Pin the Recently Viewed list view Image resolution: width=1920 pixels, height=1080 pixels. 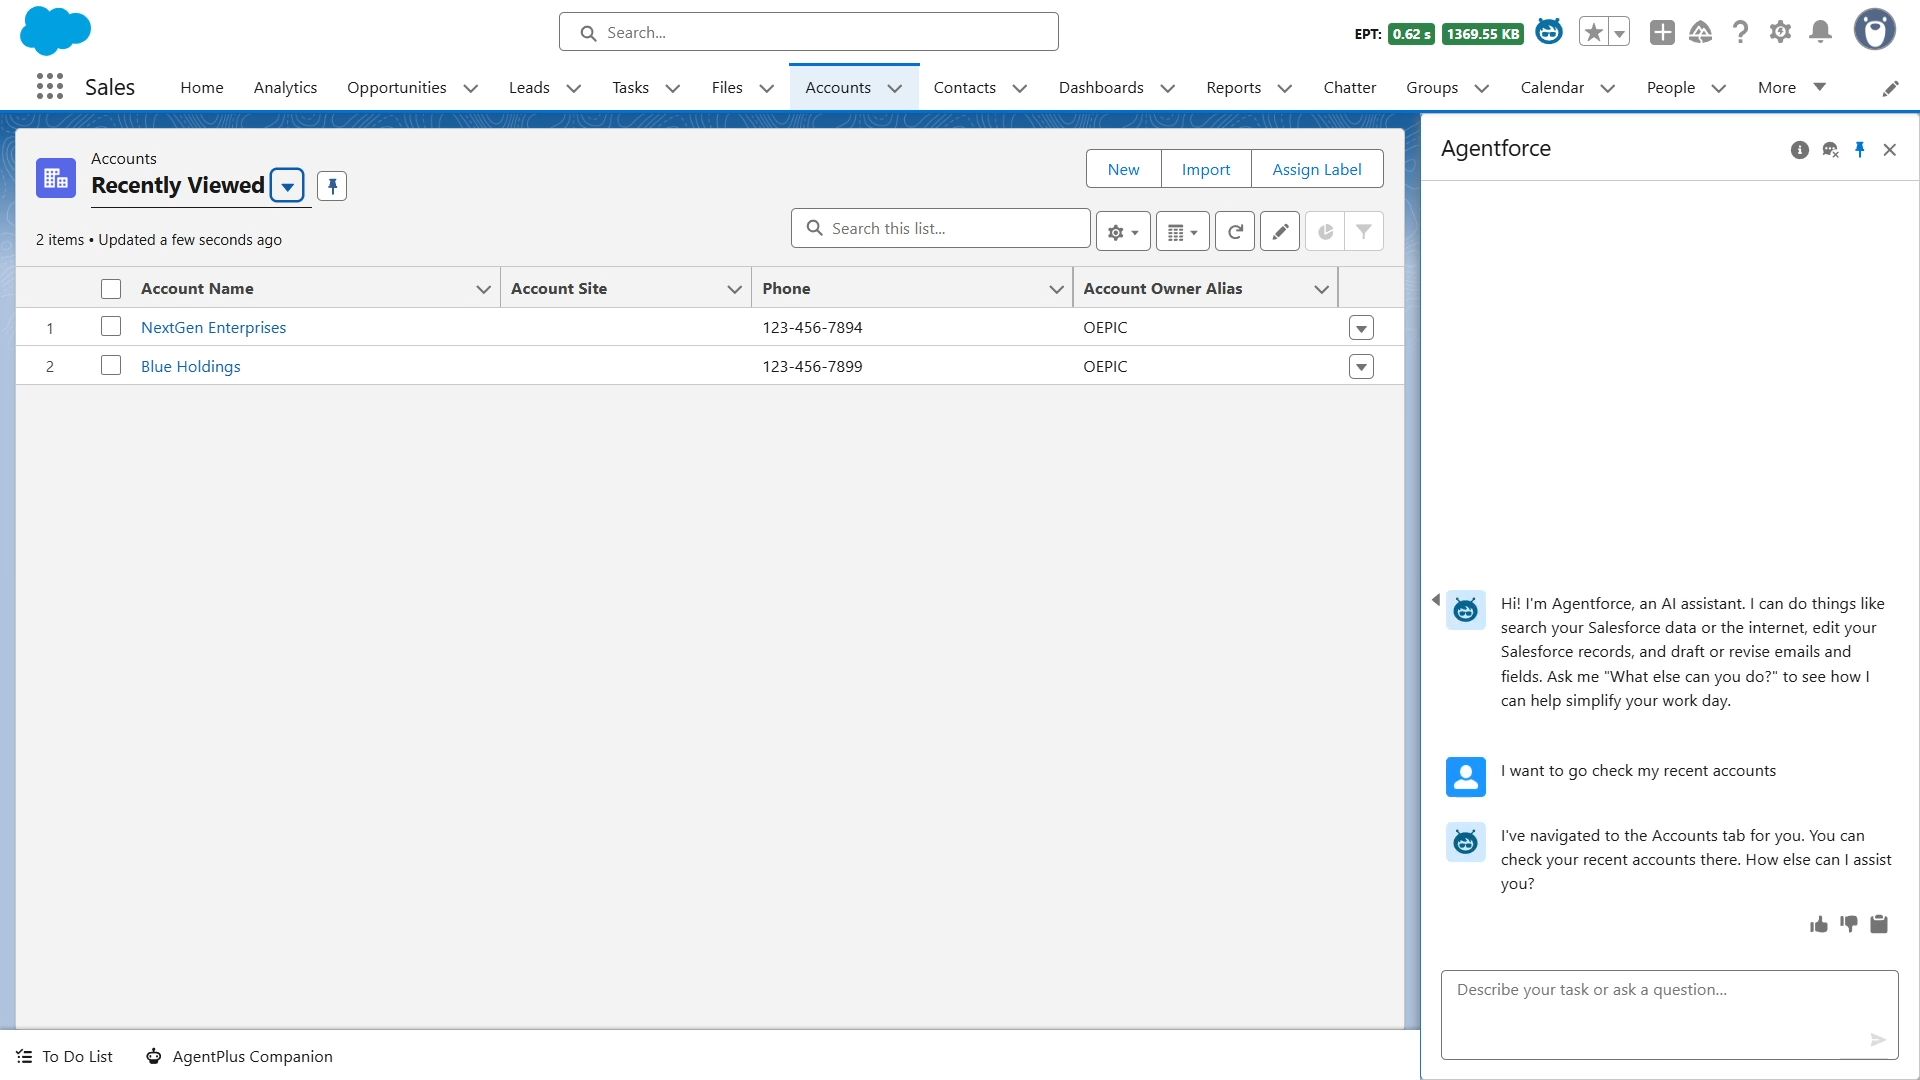pyautogui.click(x=332, y=186)
